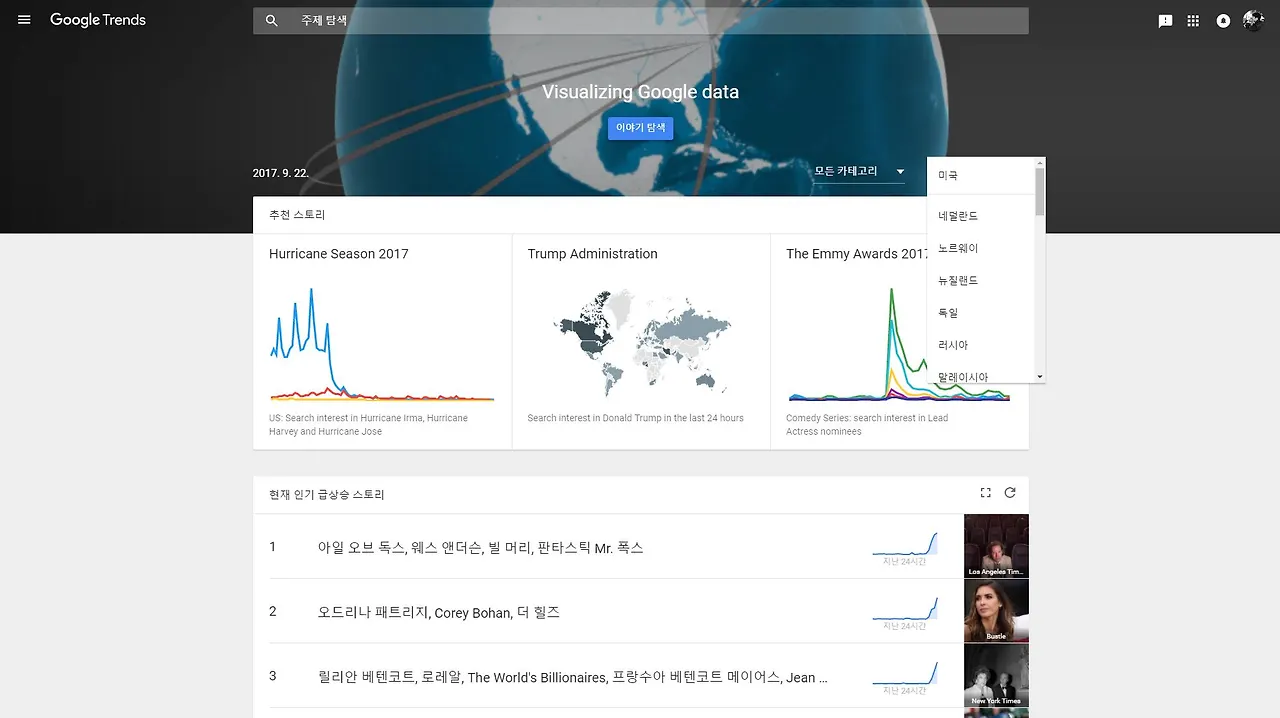1280x718 pixels.
Task: Open the send feedback icon
Action: click(x=1165, y=21)
